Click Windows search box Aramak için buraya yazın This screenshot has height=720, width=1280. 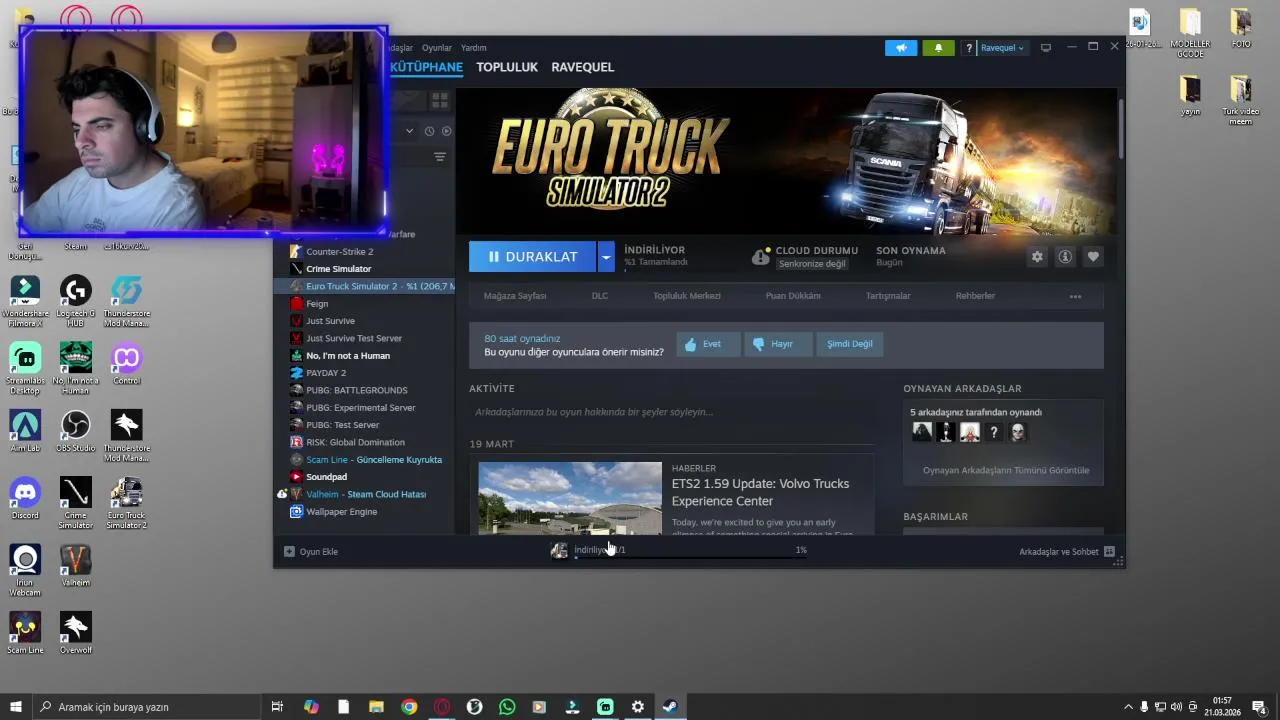146,707
